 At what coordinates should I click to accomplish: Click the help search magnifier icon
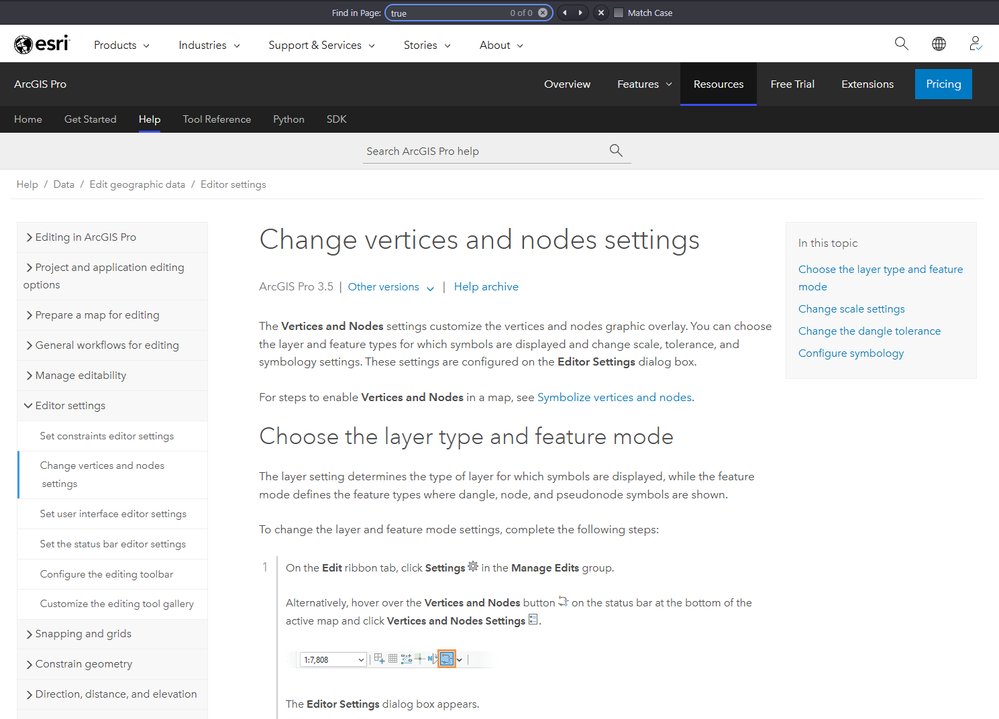[x=616, y=151]
